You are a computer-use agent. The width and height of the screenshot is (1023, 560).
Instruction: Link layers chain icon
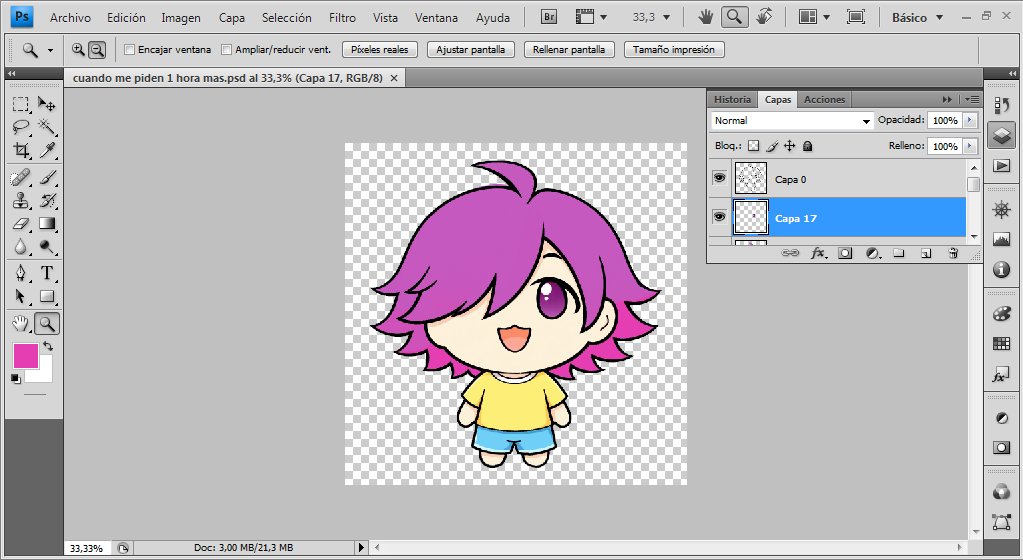click(x=790, y=253)
